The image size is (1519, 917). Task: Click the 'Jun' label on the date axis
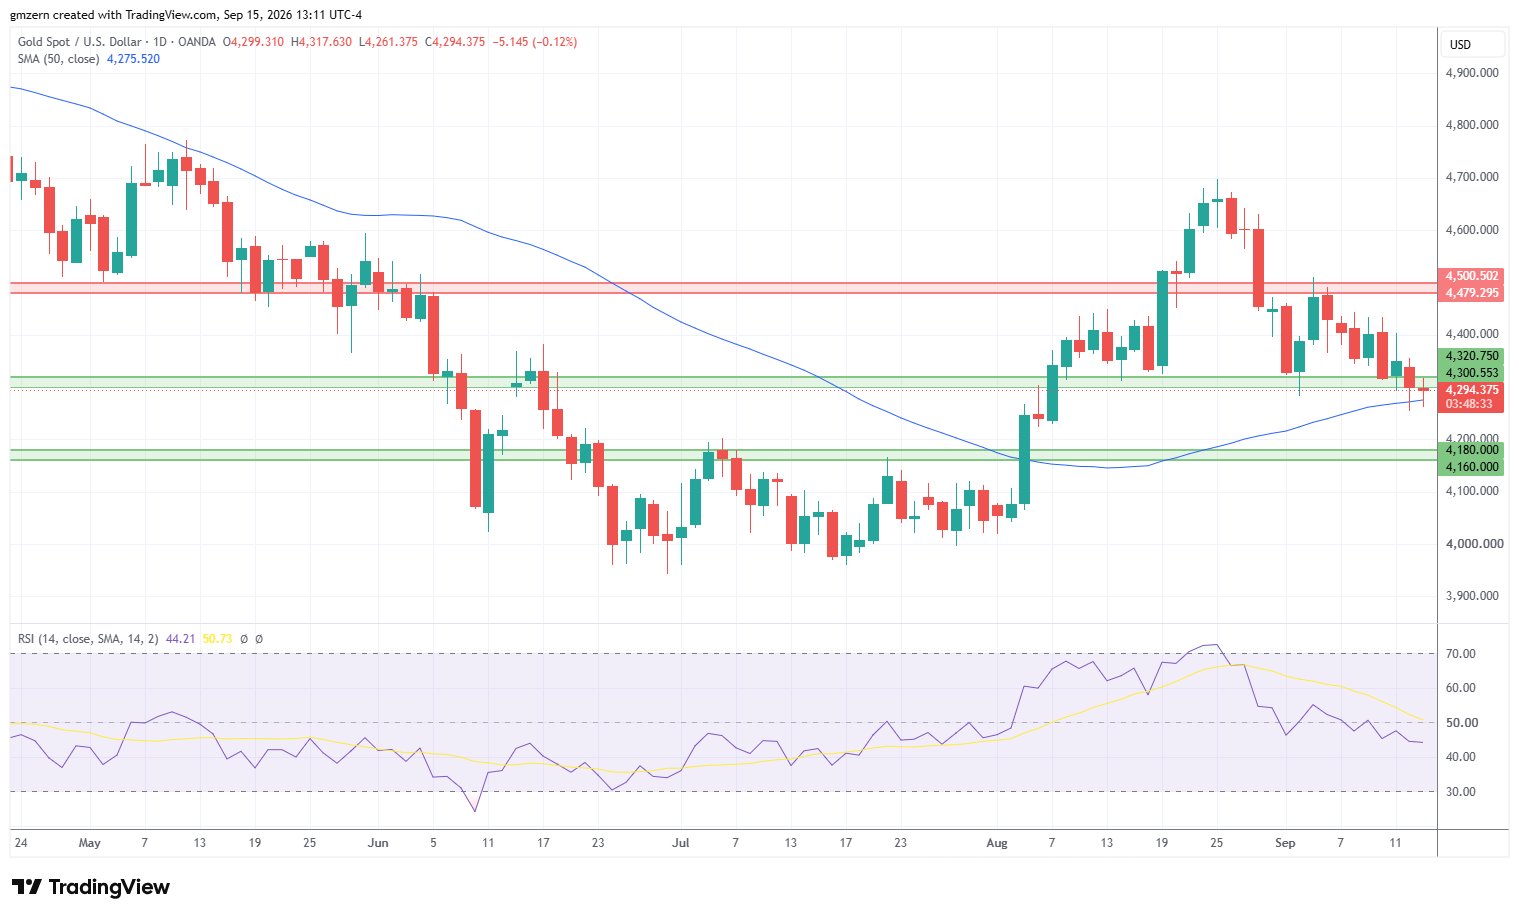point(378,843)
